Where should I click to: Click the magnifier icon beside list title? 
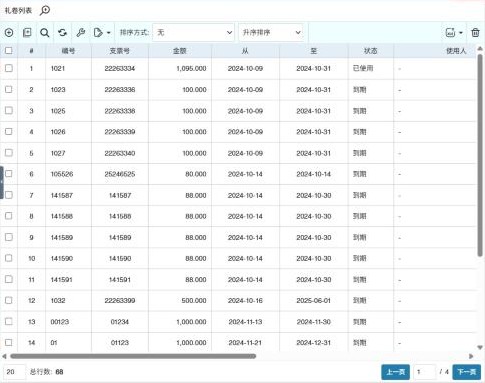pos(45,10)
